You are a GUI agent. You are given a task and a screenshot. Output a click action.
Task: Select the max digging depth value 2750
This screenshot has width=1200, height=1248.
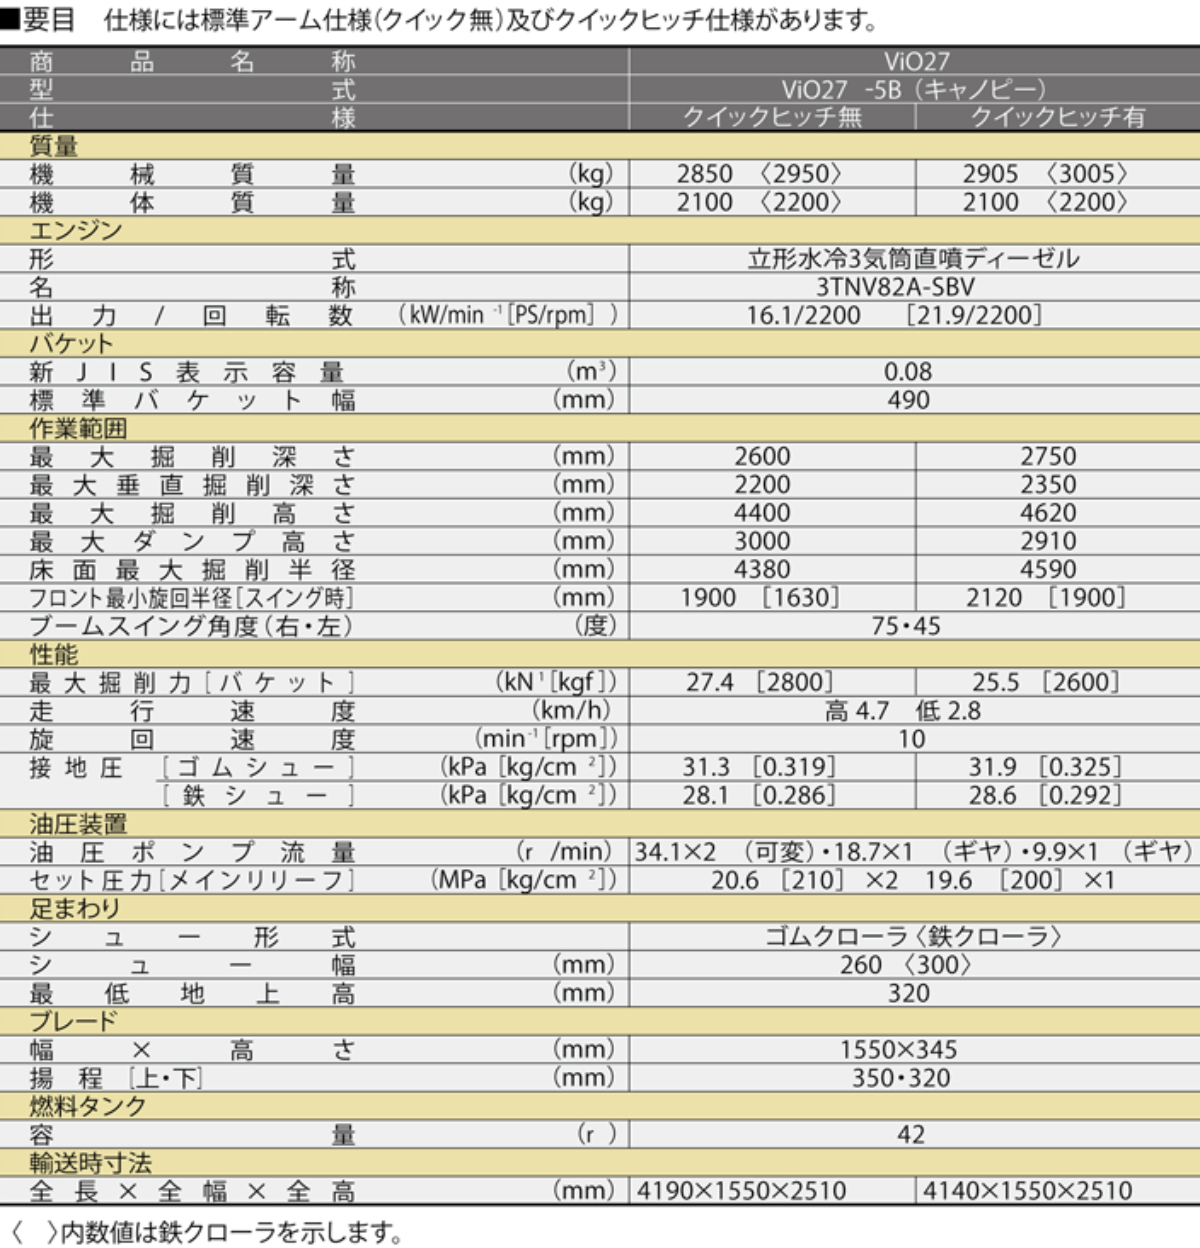coord(1048,457)
